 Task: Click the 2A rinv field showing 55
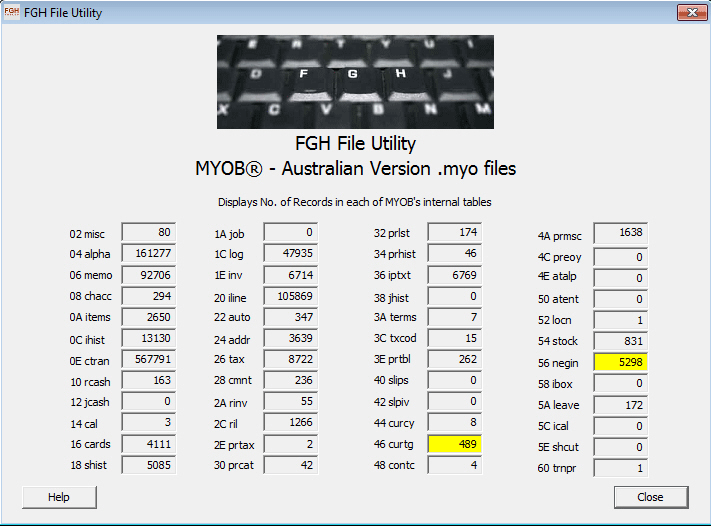(x=290, y=401)
